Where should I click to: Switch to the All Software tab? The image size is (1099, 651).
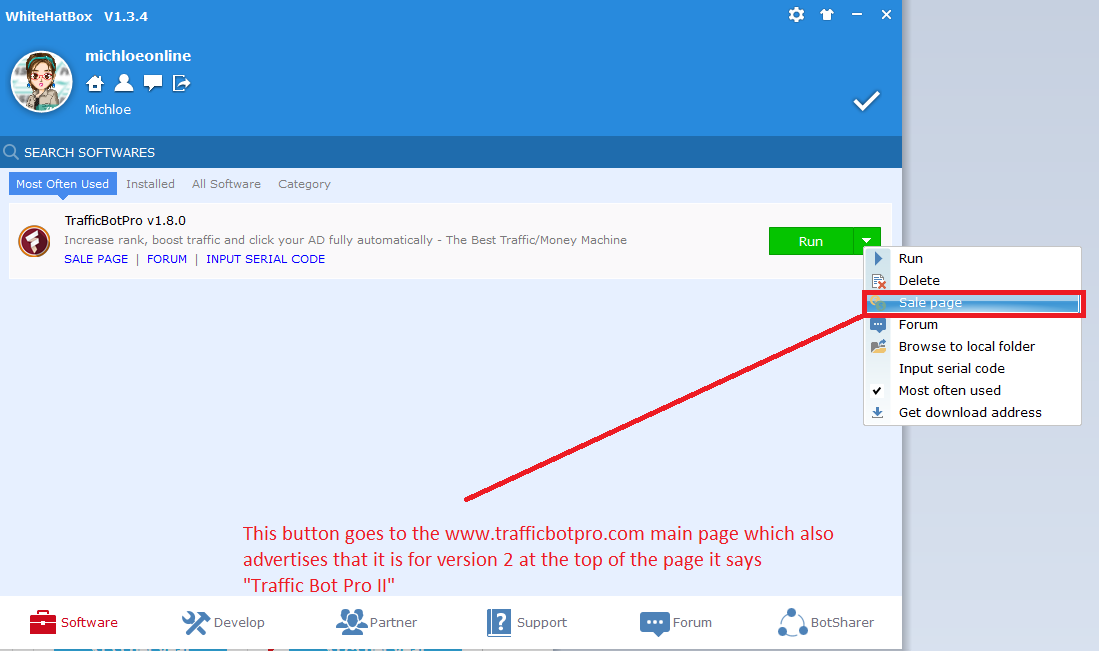(x=226, y=184)
